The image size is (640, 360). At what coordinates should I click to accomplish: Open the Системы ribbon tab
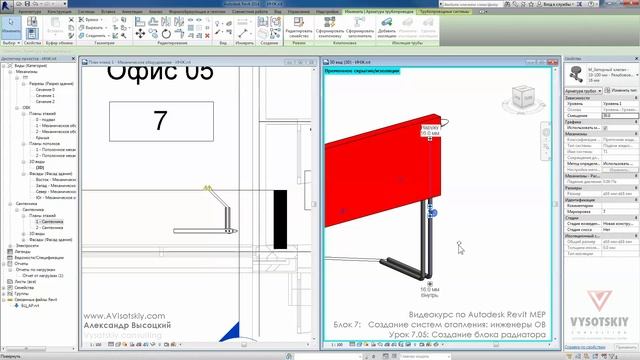(x=86, y=11)
